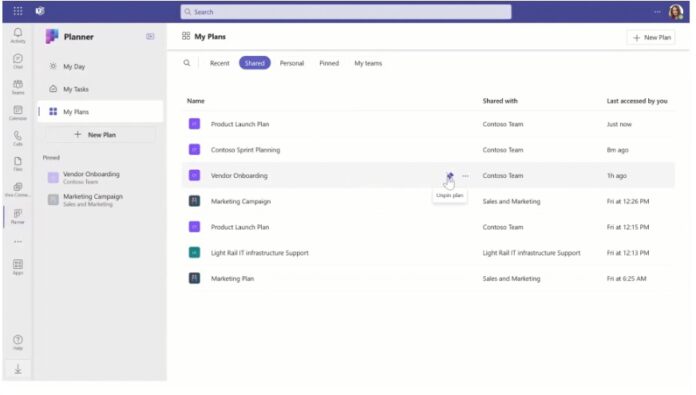
Task: Open pinned Marketing Campaign in sidebar
Action: coord(100,200)
